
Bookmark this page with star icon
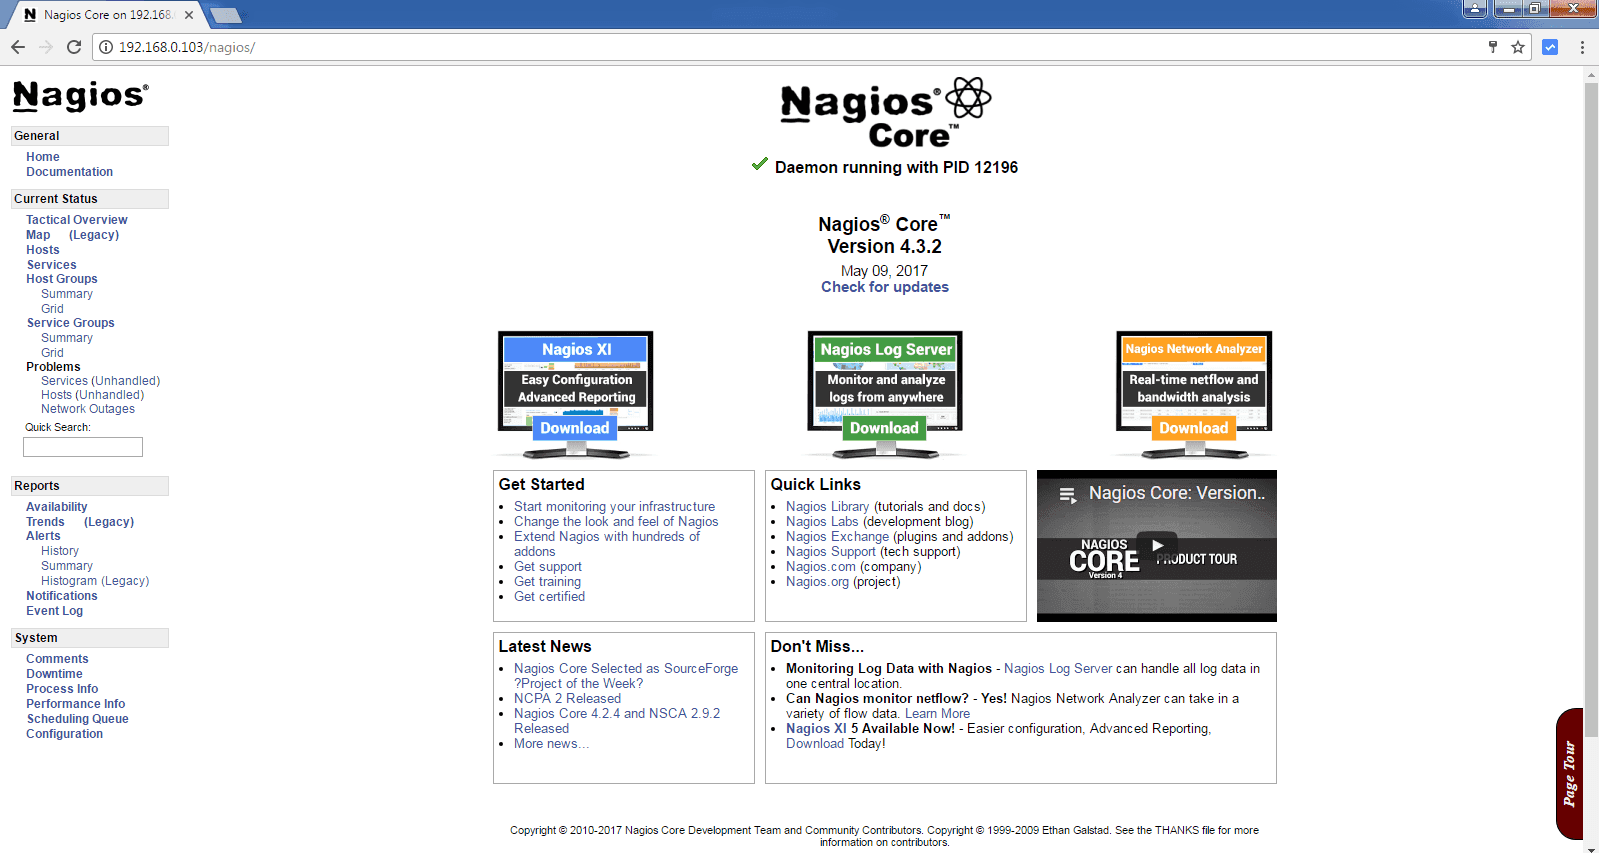pyautogui.click(x=1518, y=47)
